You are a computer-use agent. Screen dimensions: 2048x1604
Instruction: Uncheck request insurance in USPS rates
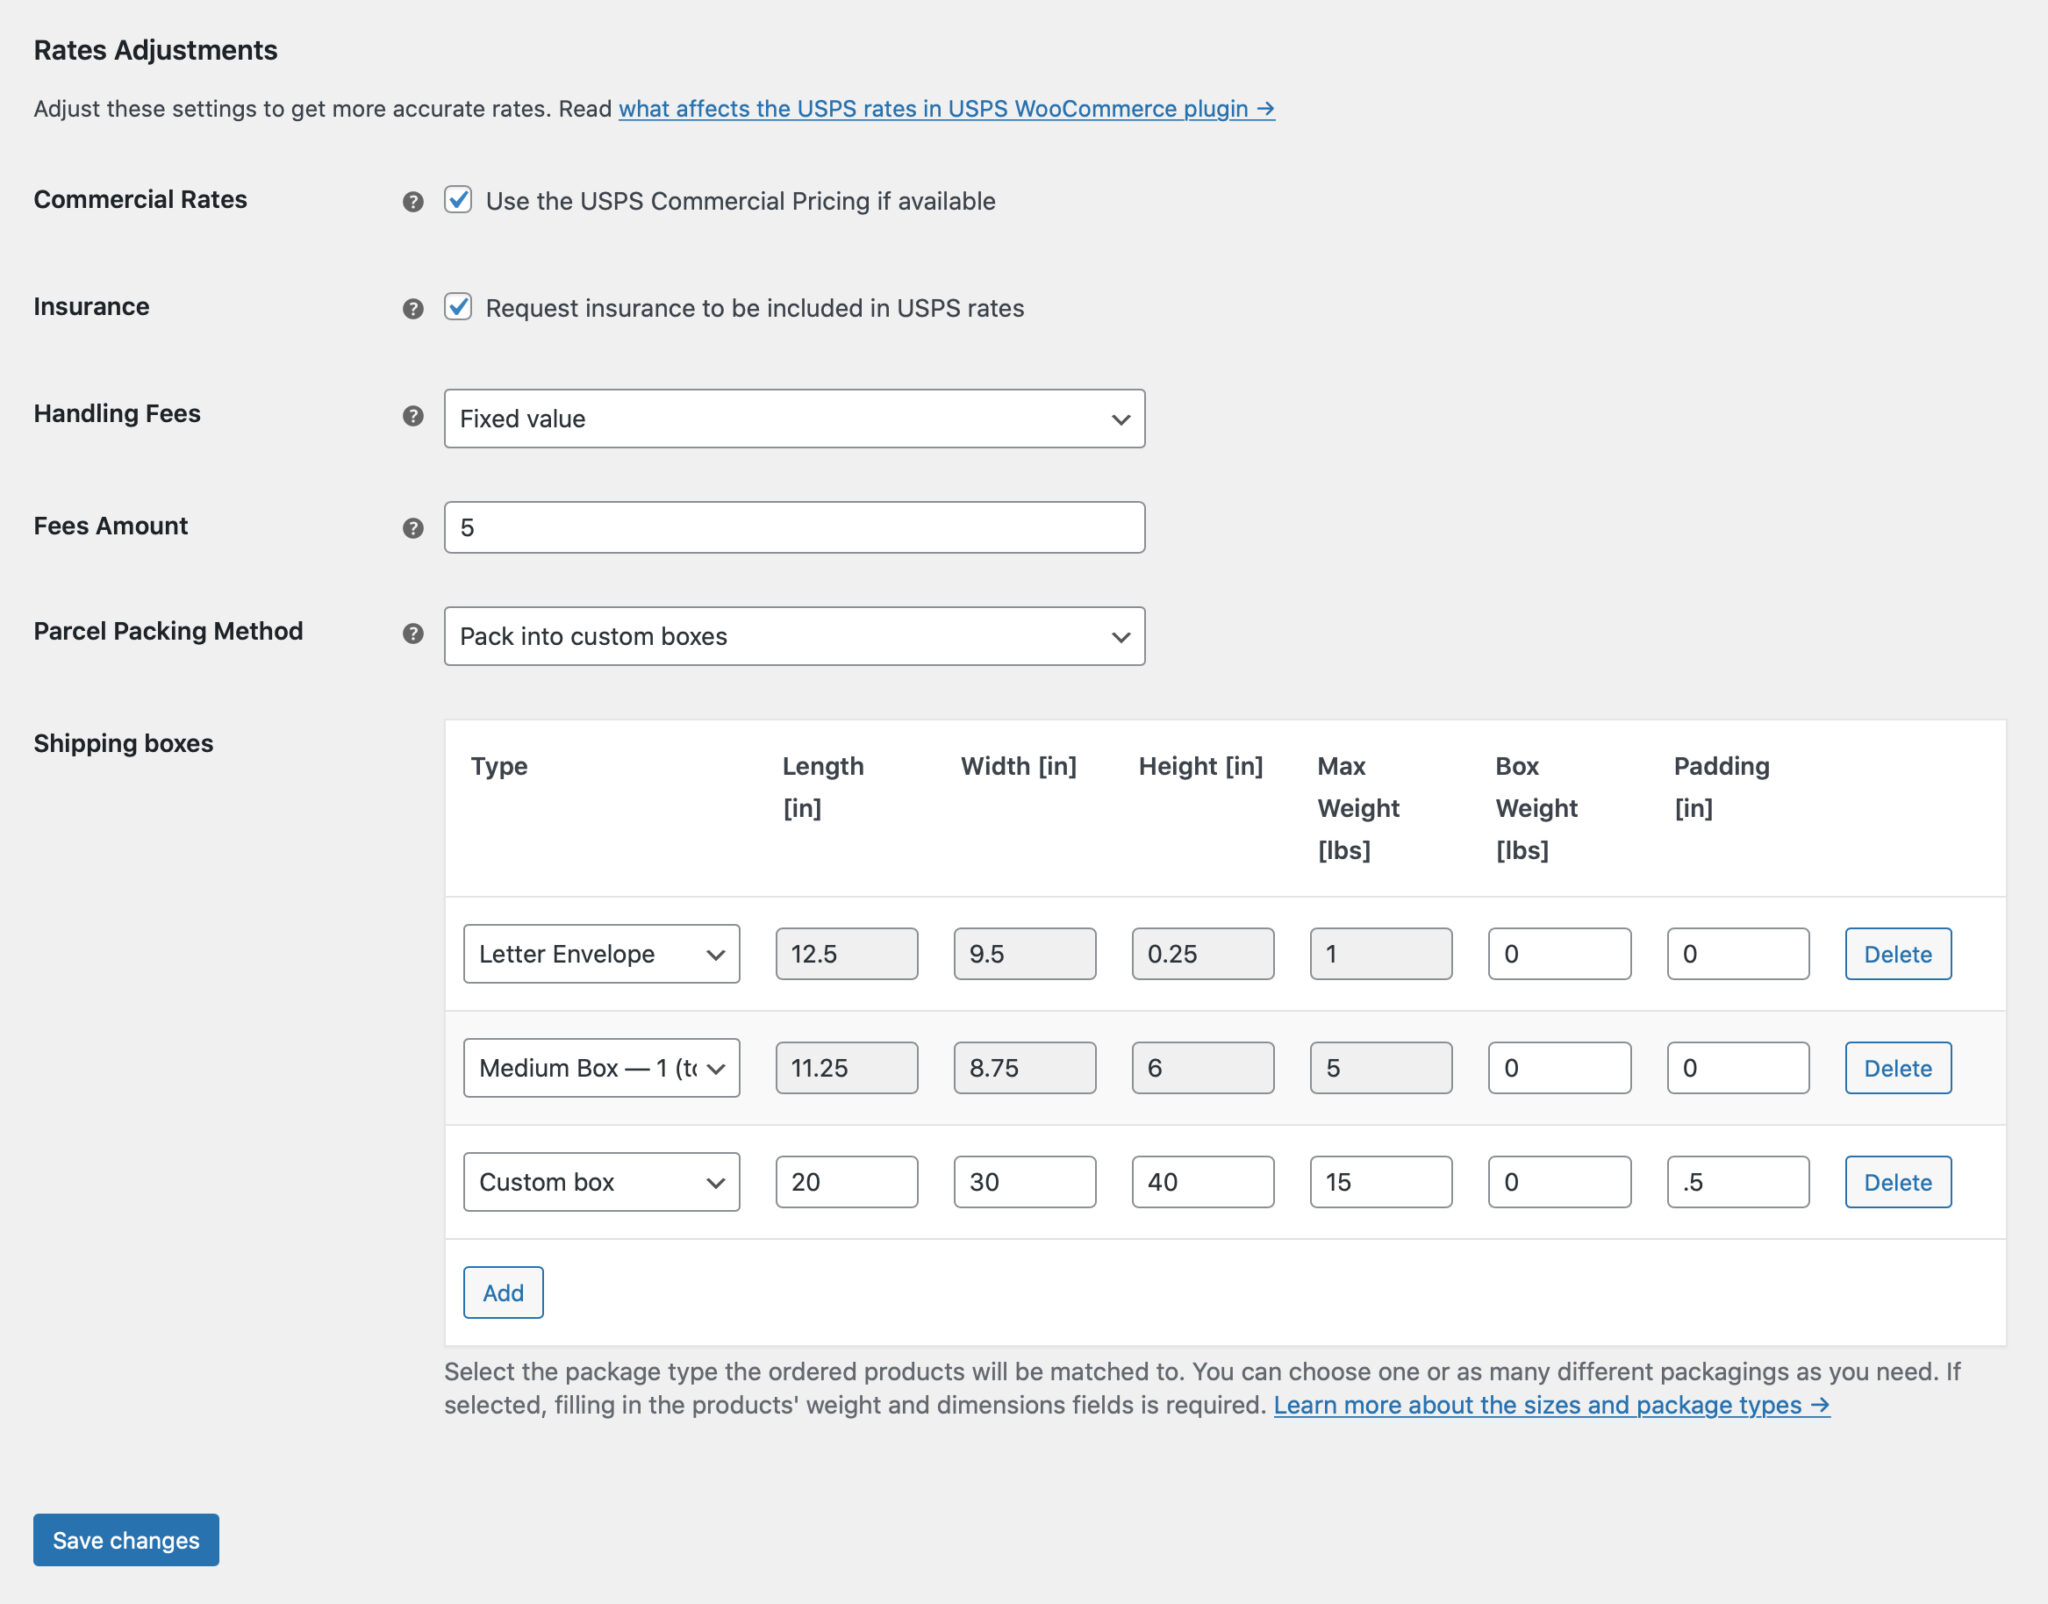click(x=458, y=308)
